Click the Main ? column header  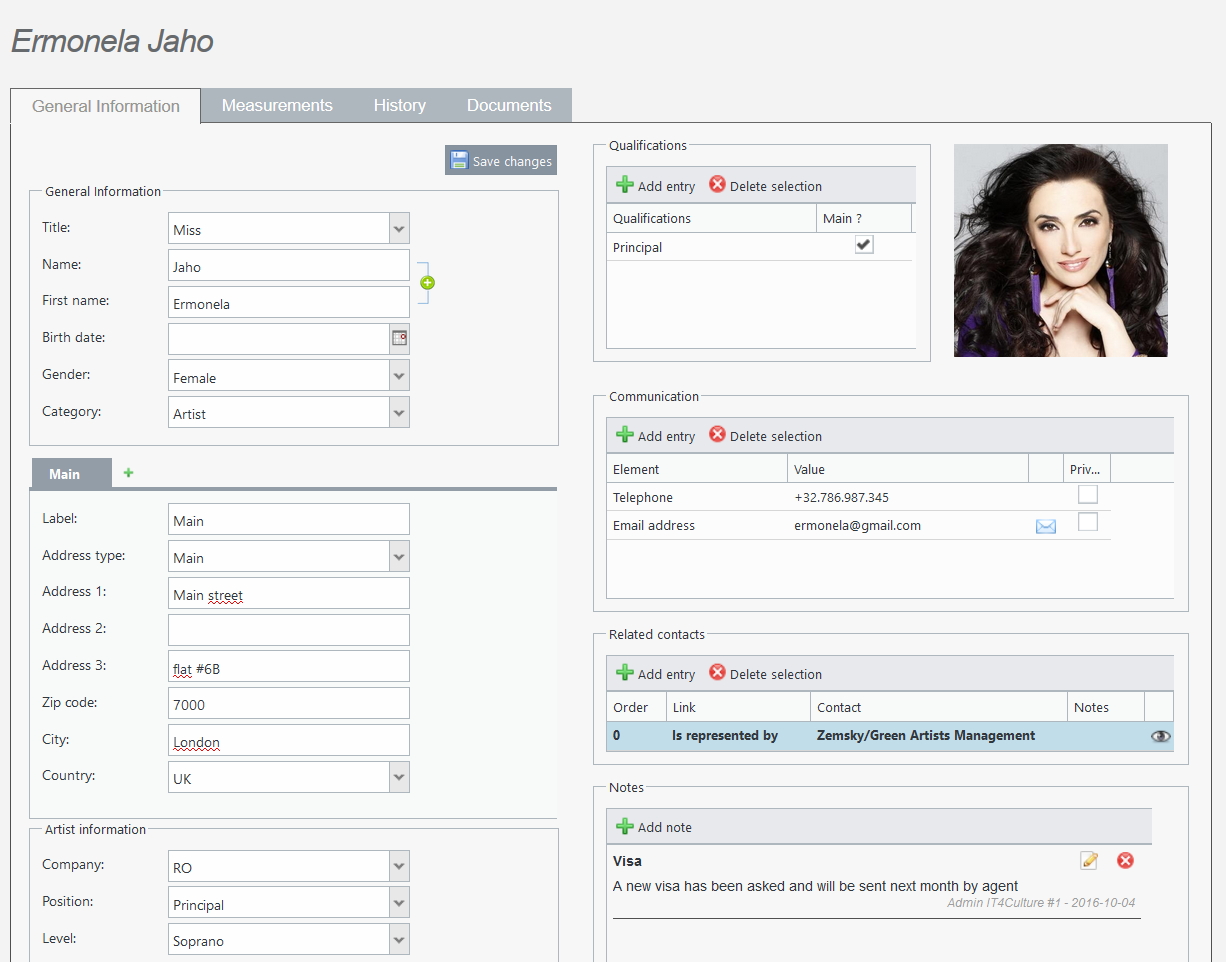click(864, 218)
